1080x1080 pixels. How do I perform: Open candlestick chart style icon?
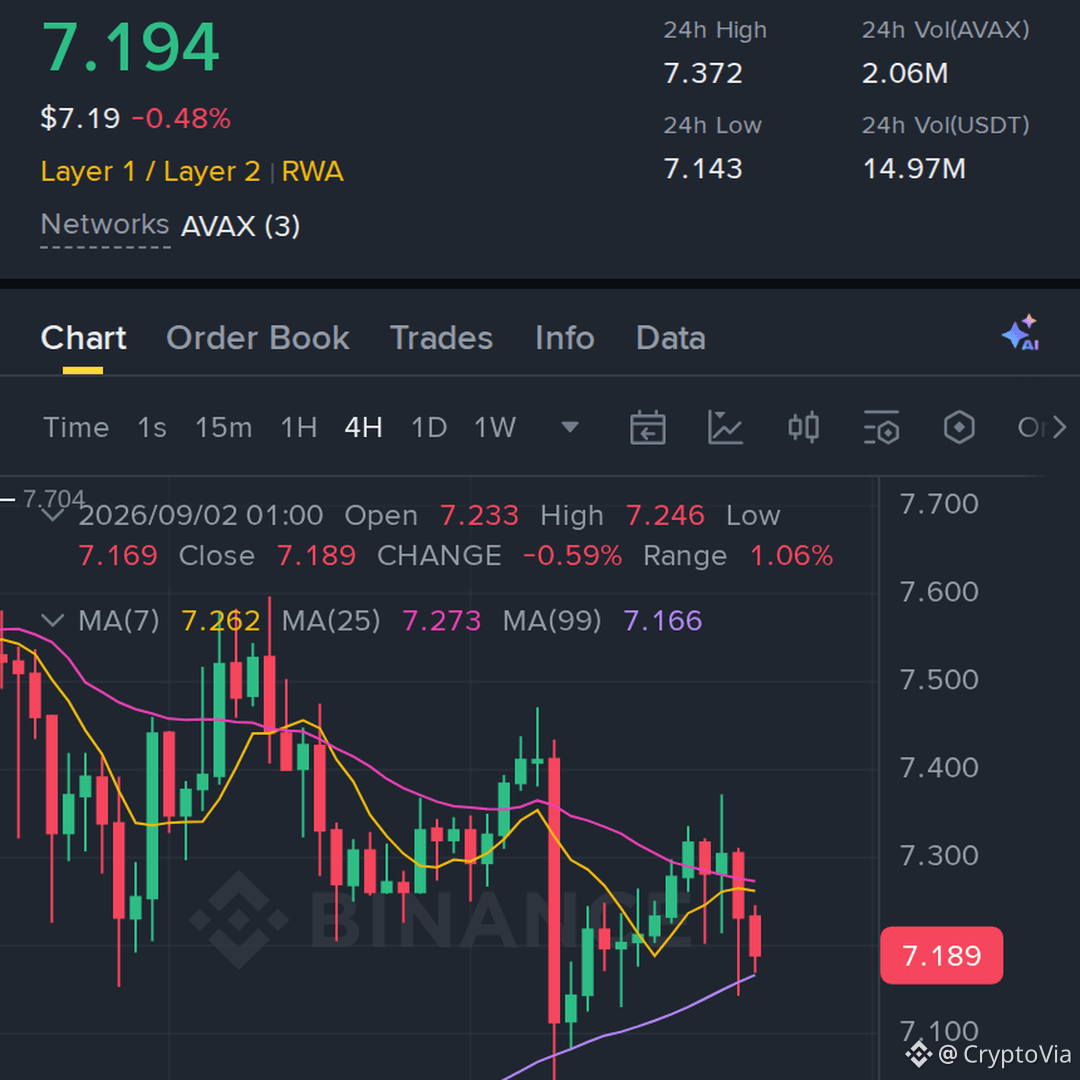[803, 428]
